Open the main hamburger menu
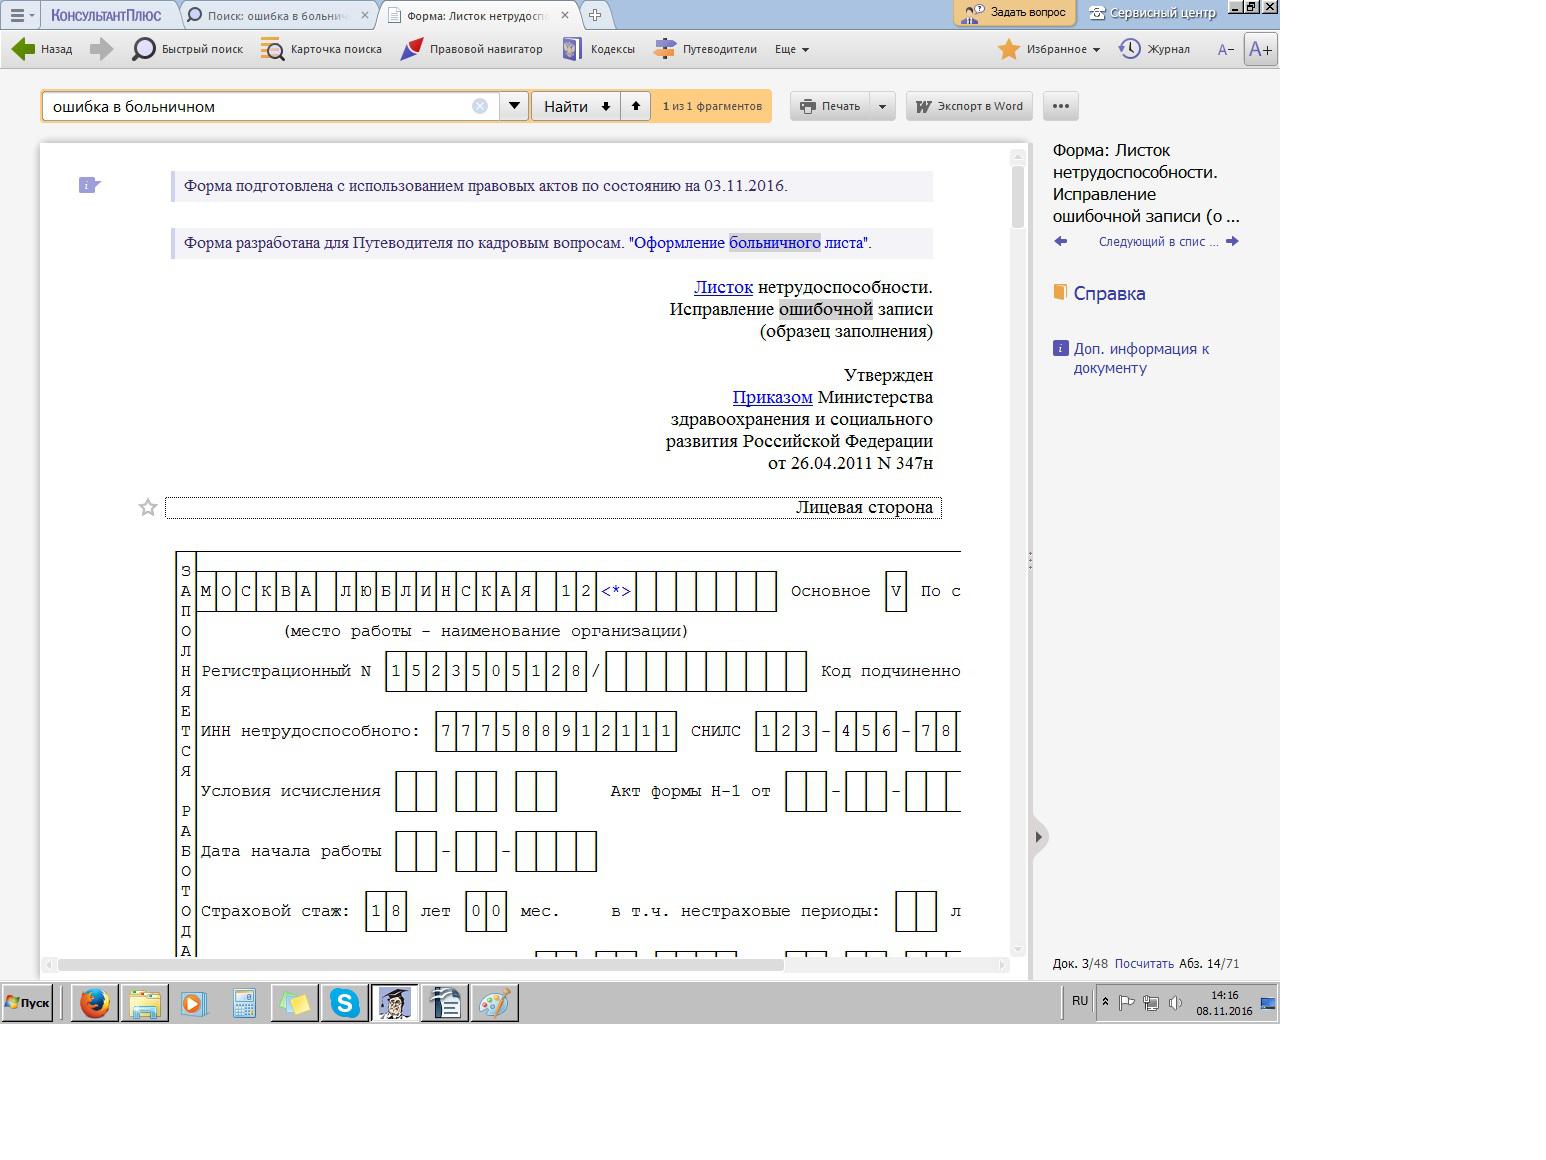1546x1160 pixels. pyautogui.click(x=18, y=15)
